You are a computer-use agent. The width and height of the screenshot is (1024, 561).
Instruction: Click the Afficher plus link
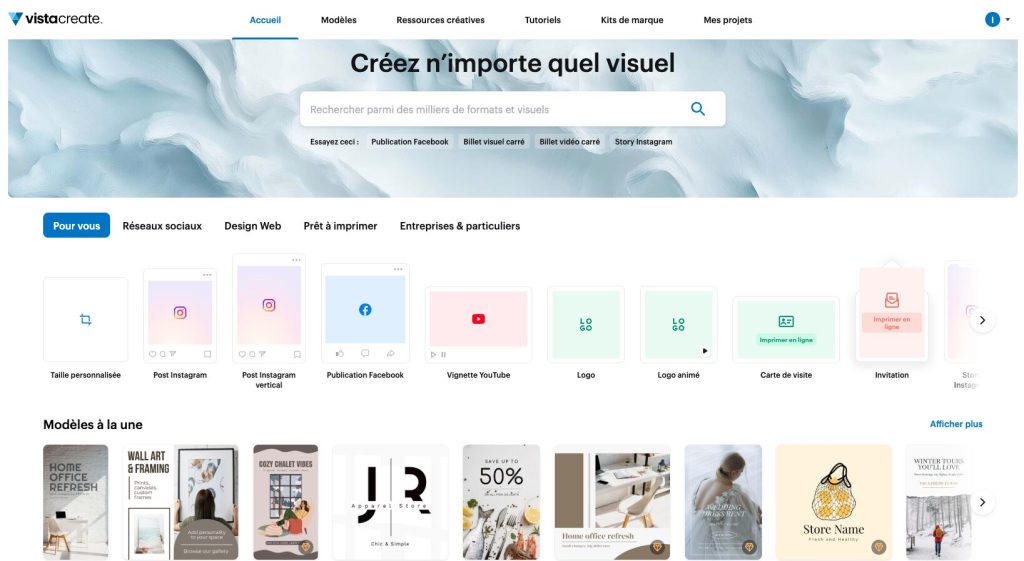(x=956, y=424)
